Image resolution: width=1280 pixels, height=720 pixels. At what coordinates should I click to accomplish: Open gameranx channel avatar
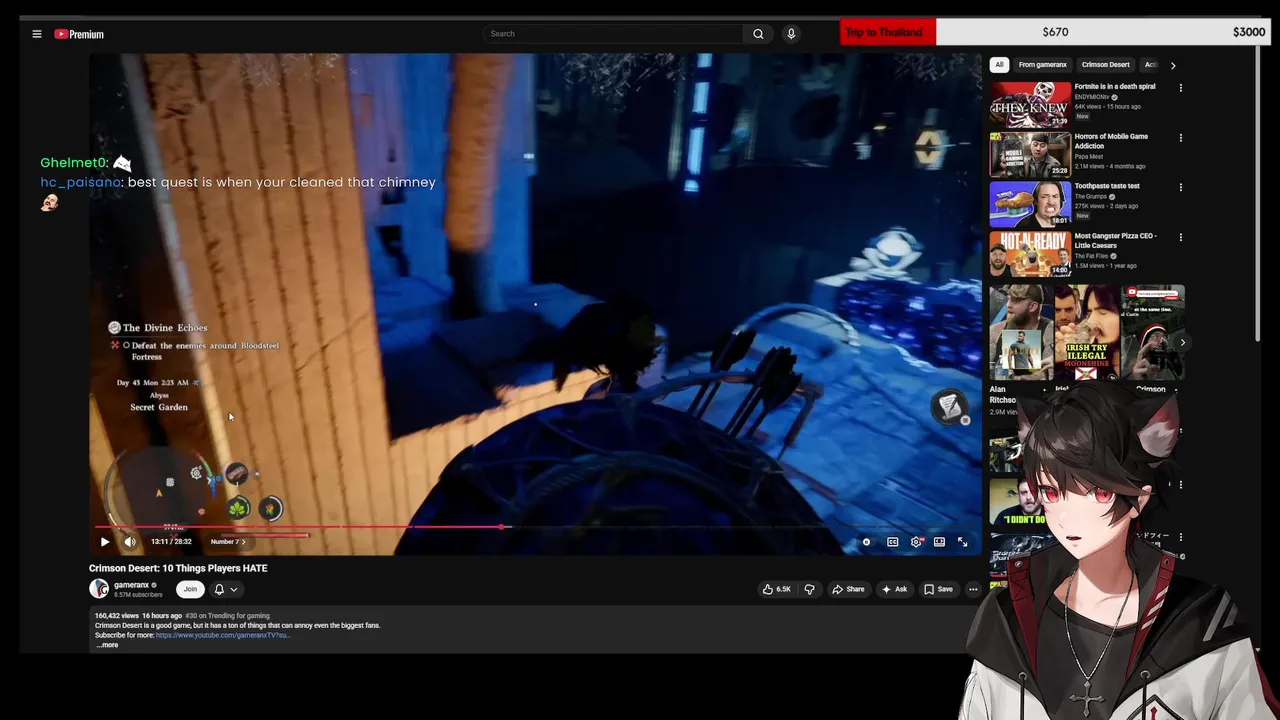coord(99,589)
